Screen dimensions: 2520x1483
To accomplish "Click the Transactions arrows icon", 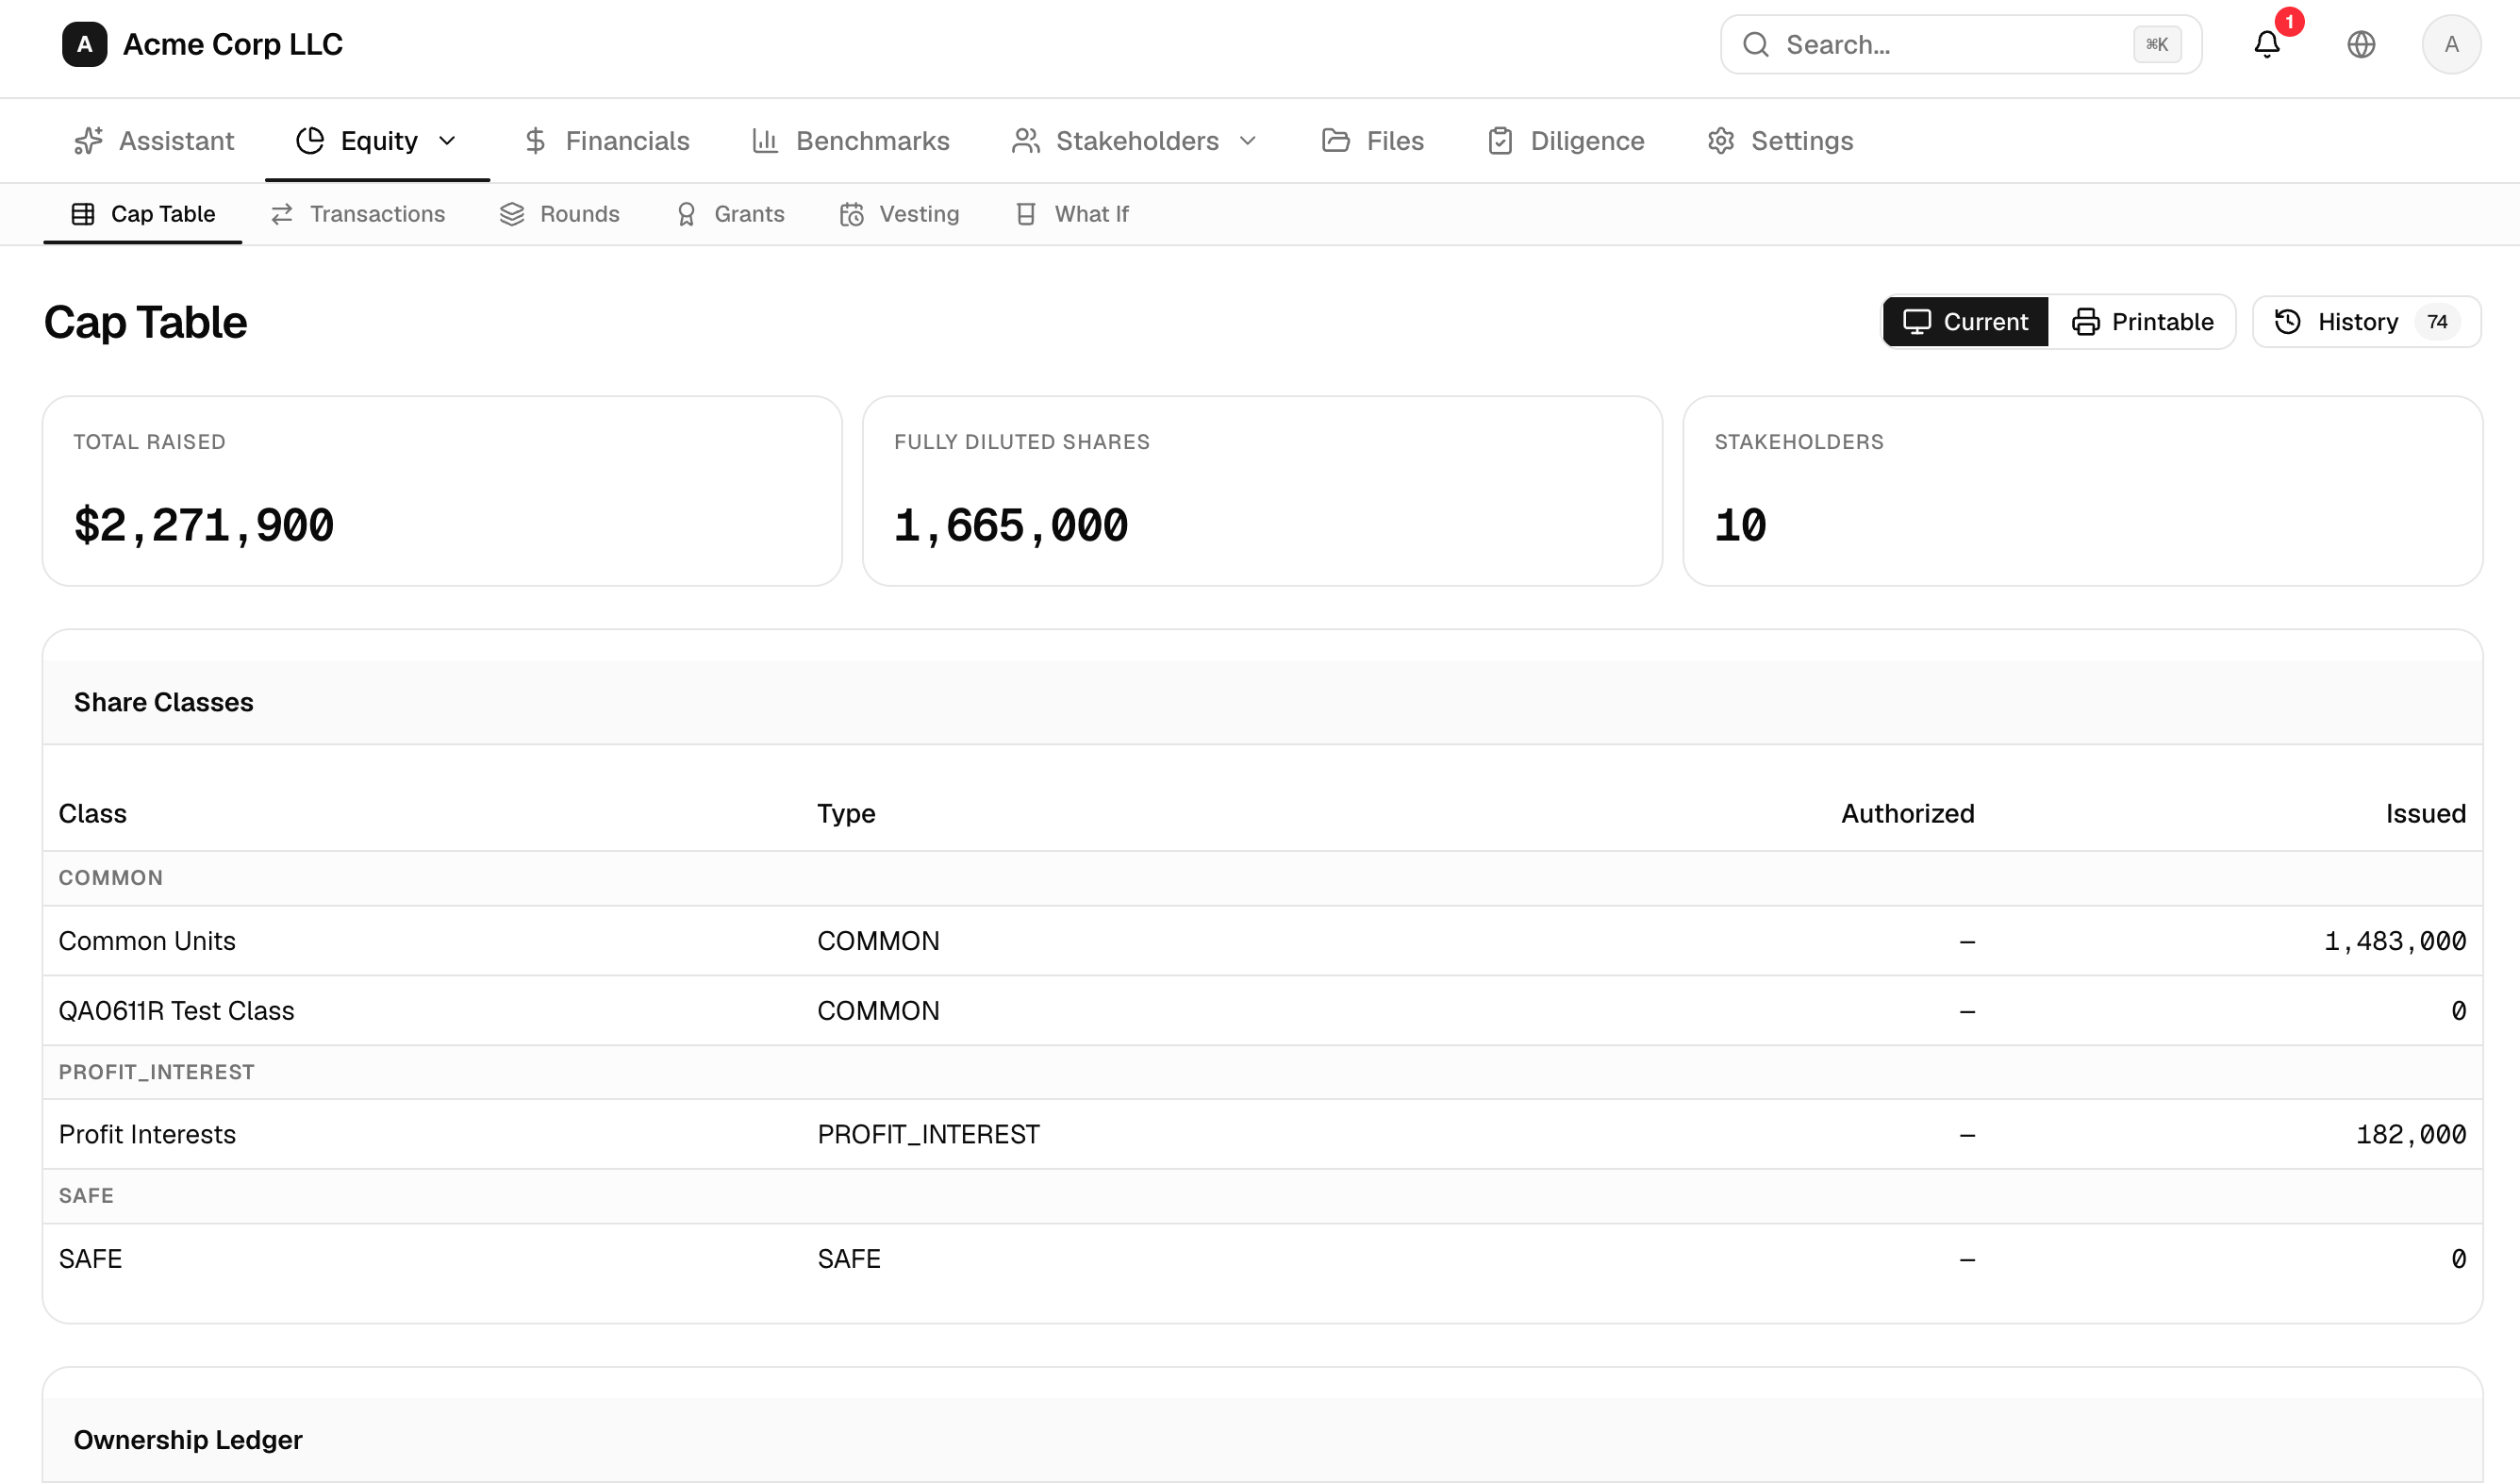I will 282,214.
